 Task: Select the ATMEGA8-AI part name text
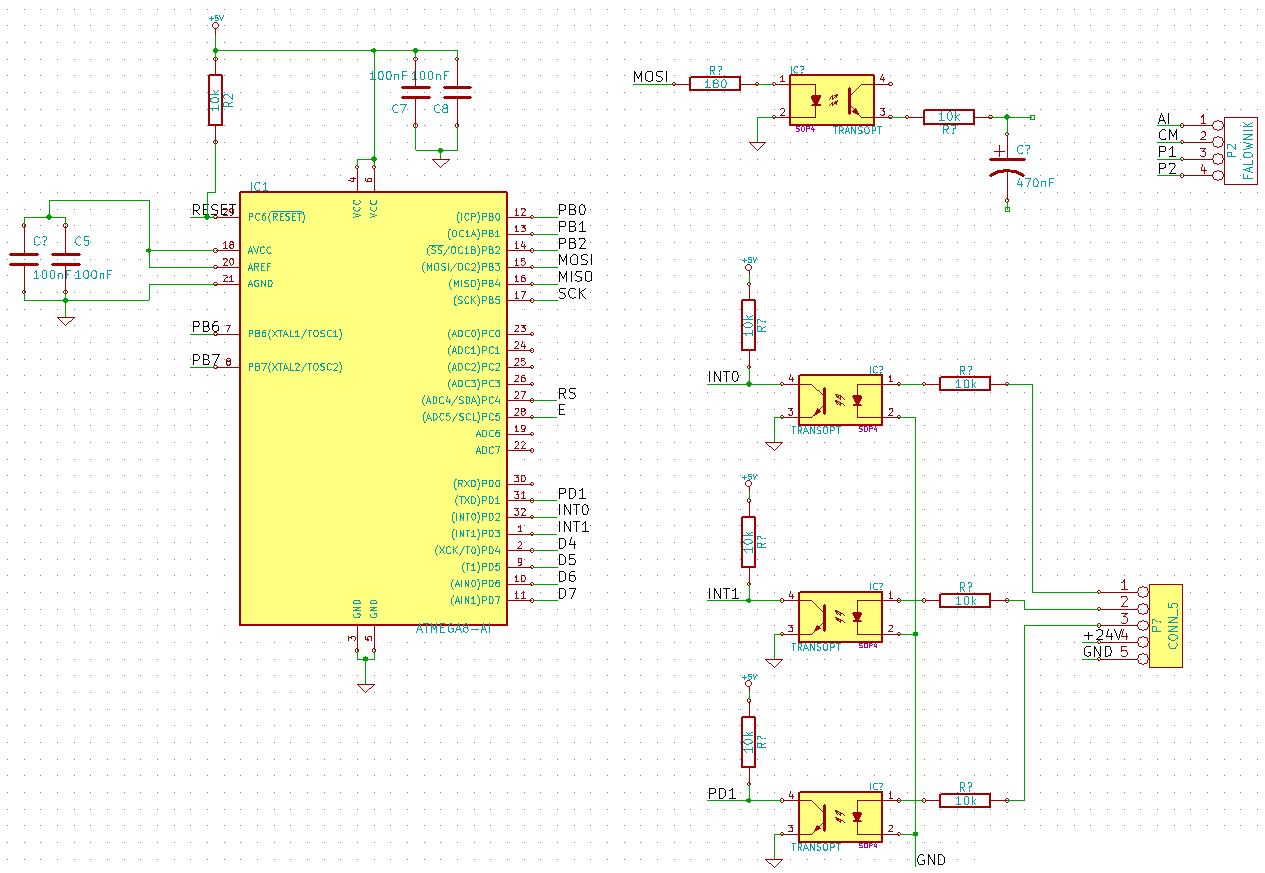point(453,629)
